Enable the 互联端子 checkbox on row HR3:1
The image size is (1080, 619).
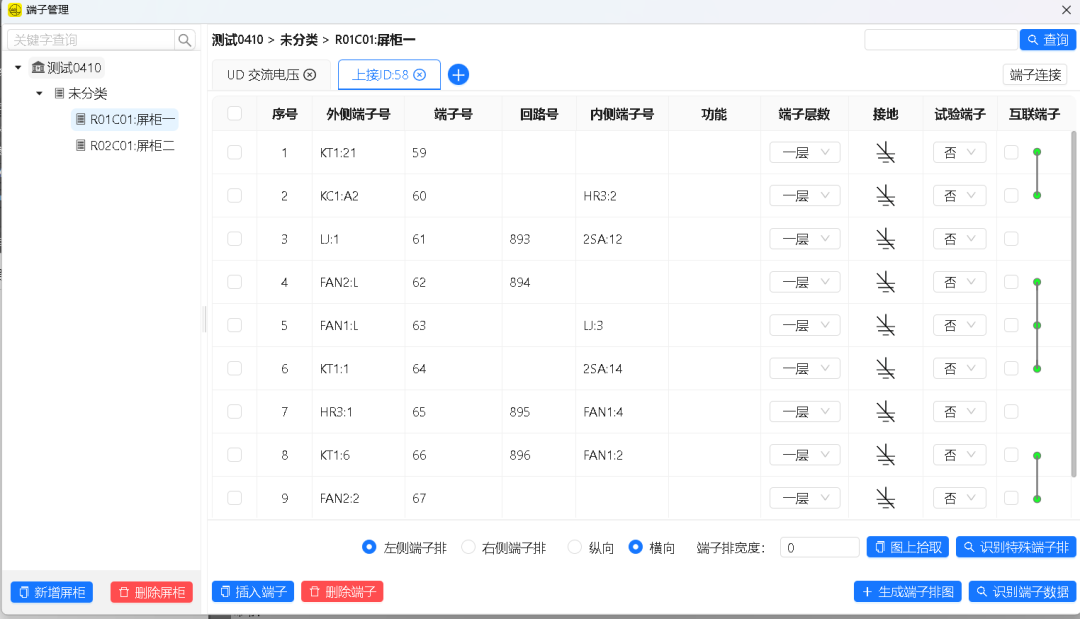click(x=1013, y=411)
